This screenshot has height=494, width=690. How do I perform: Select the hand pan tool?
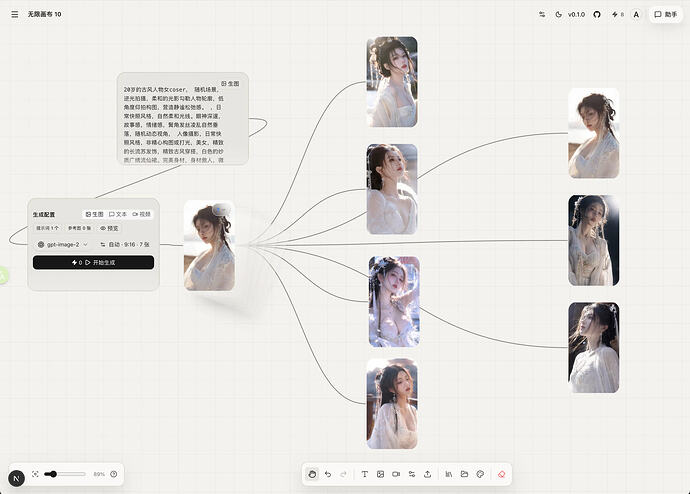[x=312, y=474]
